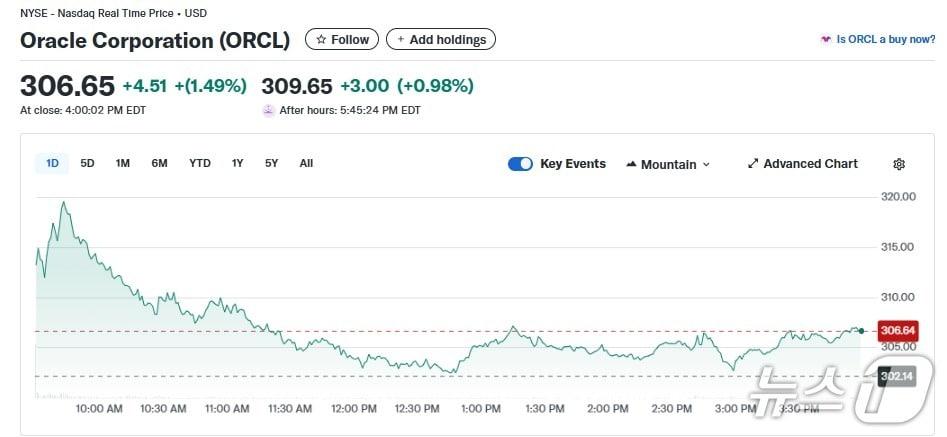Click the purple icon beside Is ORCL a buy now
The width and height of the screenshot is (947, 437).
pyautogui.click(x=825, y=40)
